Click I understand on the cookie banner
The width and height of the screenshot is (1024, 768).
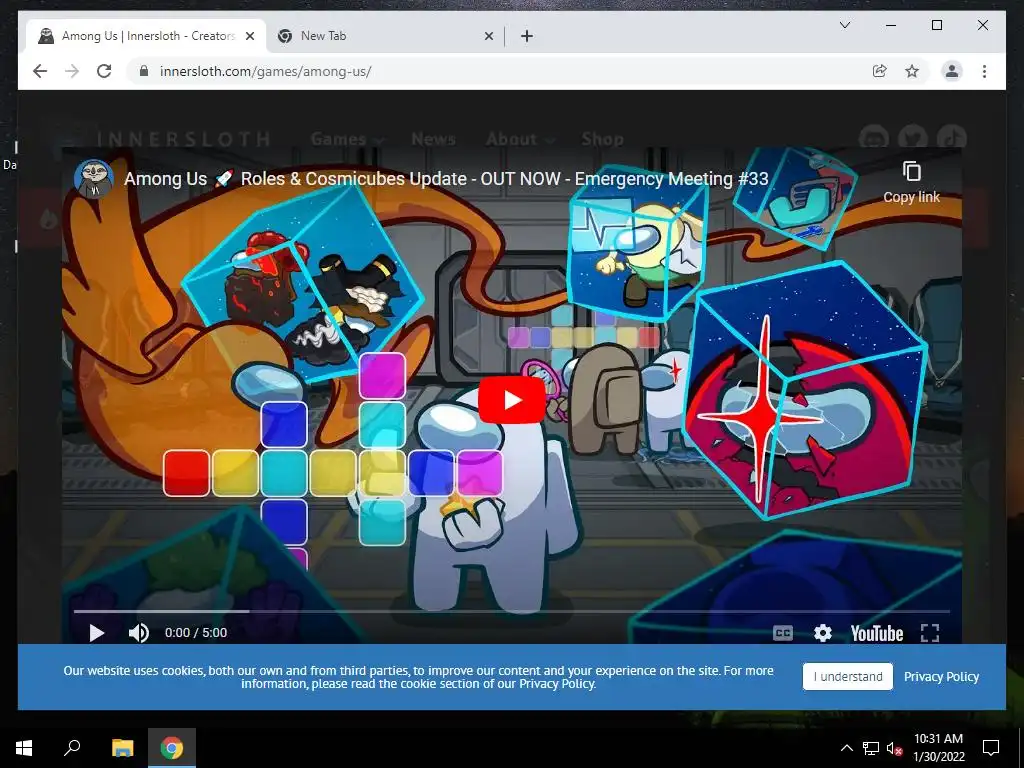point(848,677)
